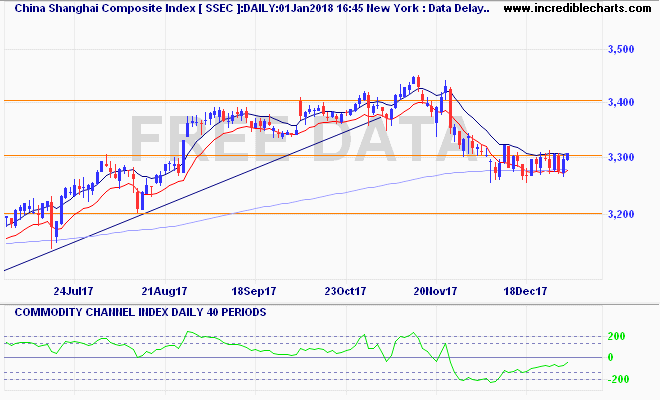Select the 3,200 price axis label
This screenshot has height=400, width=660.
(x=621, y=214)
